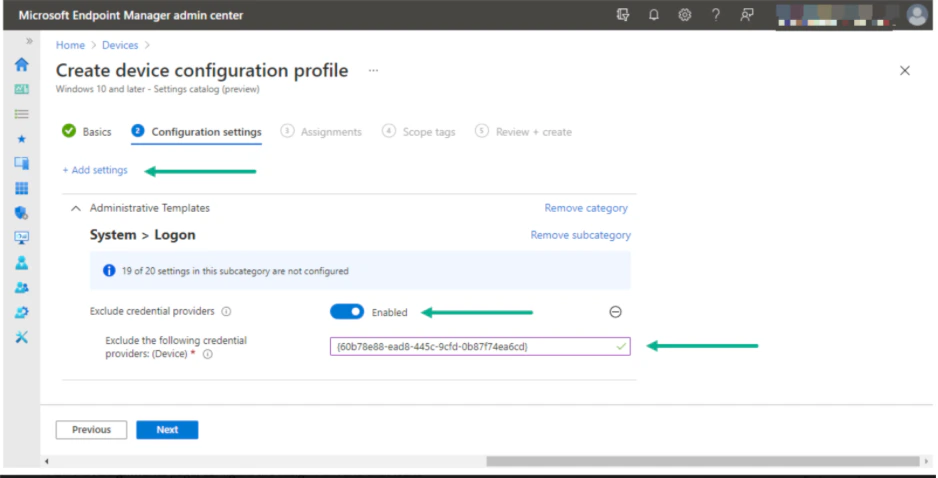Collapse the Administrative Templates category
Image resolution: width=938 pixels, height=478 pixels.
[76, 209]
